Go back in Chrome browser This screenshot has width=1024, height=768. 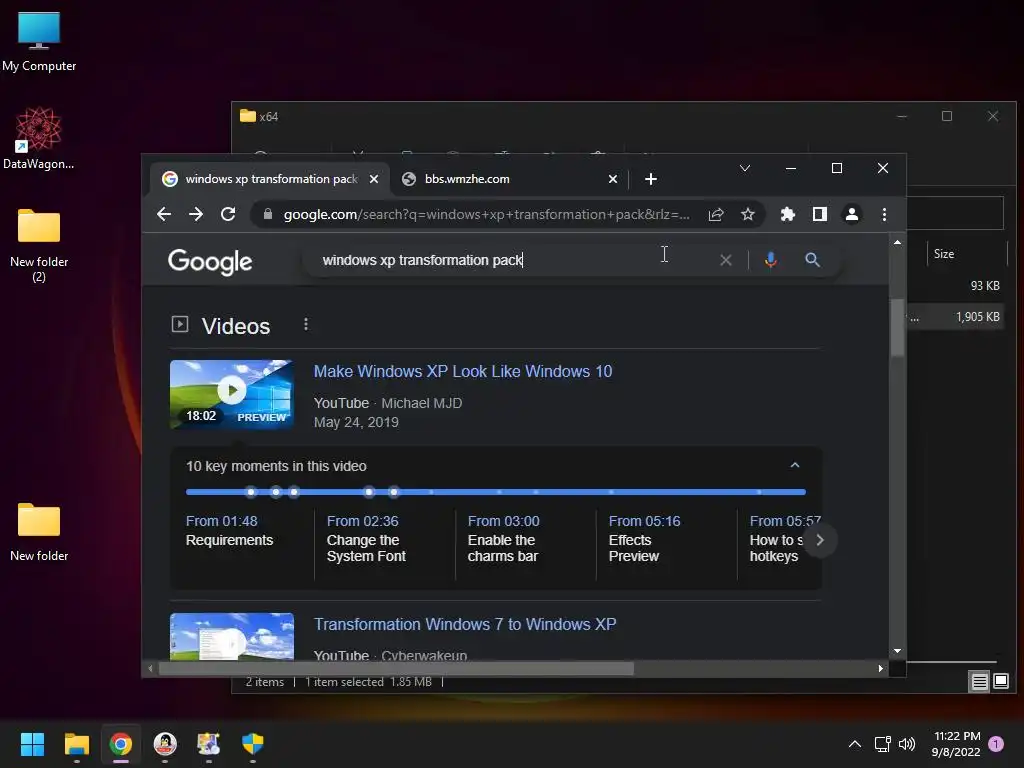[x=164, y=214]
